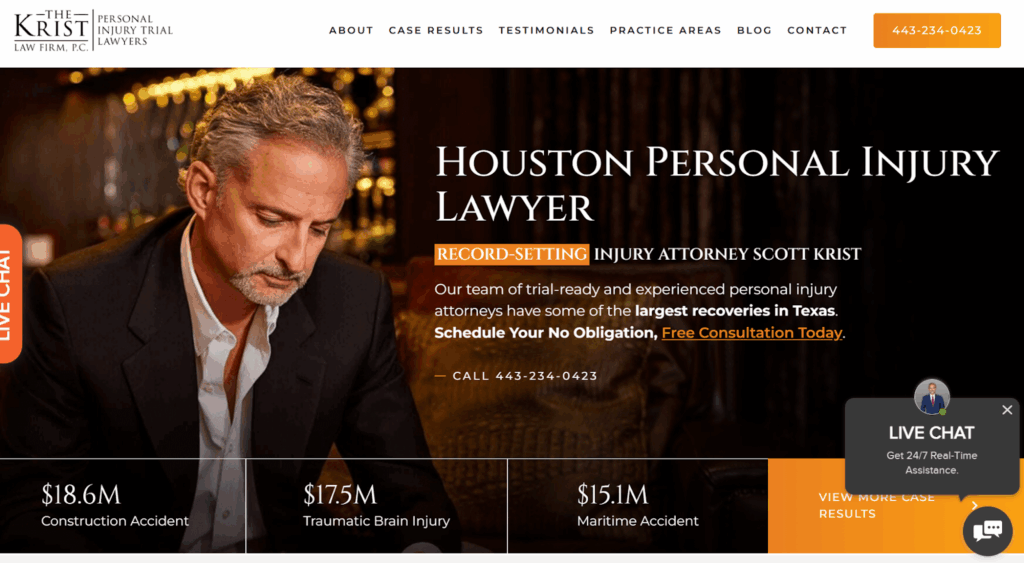Select Practice Areas in the navigation

pyautogui.click(x=665, y=31)
